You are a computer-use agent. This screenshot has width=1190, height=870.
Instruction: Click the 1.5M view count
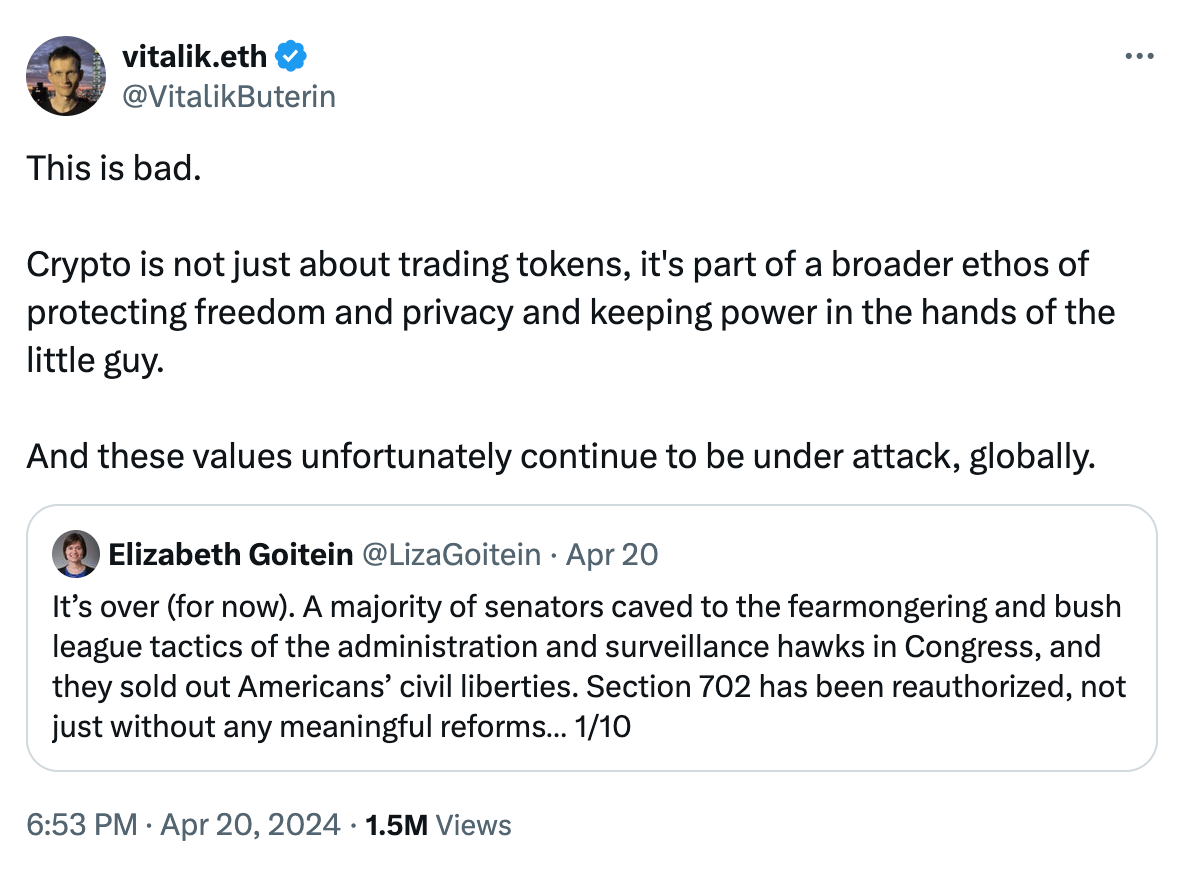click(x=397, y=825)
